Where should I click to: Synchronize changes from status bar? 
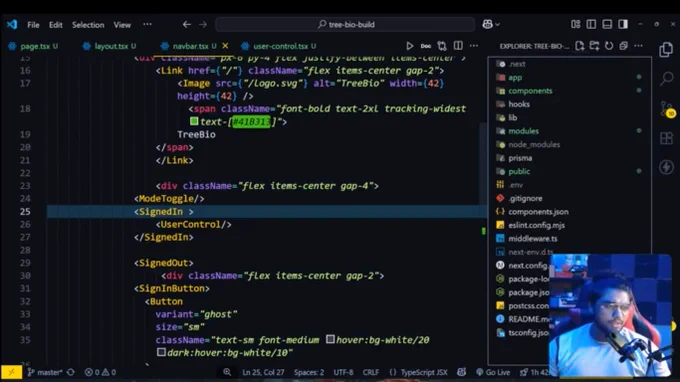coord(71,372)
